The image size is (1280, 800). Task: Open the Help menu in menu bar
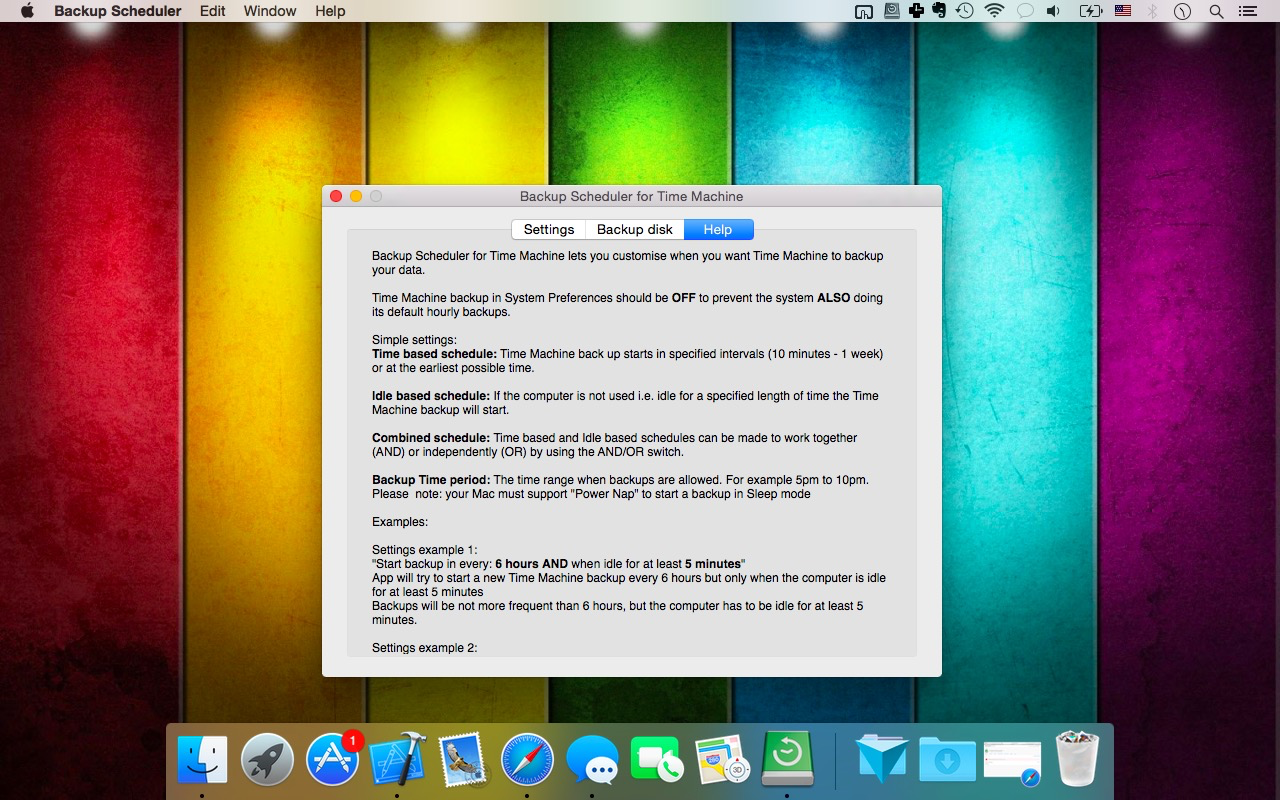(330, 11)
